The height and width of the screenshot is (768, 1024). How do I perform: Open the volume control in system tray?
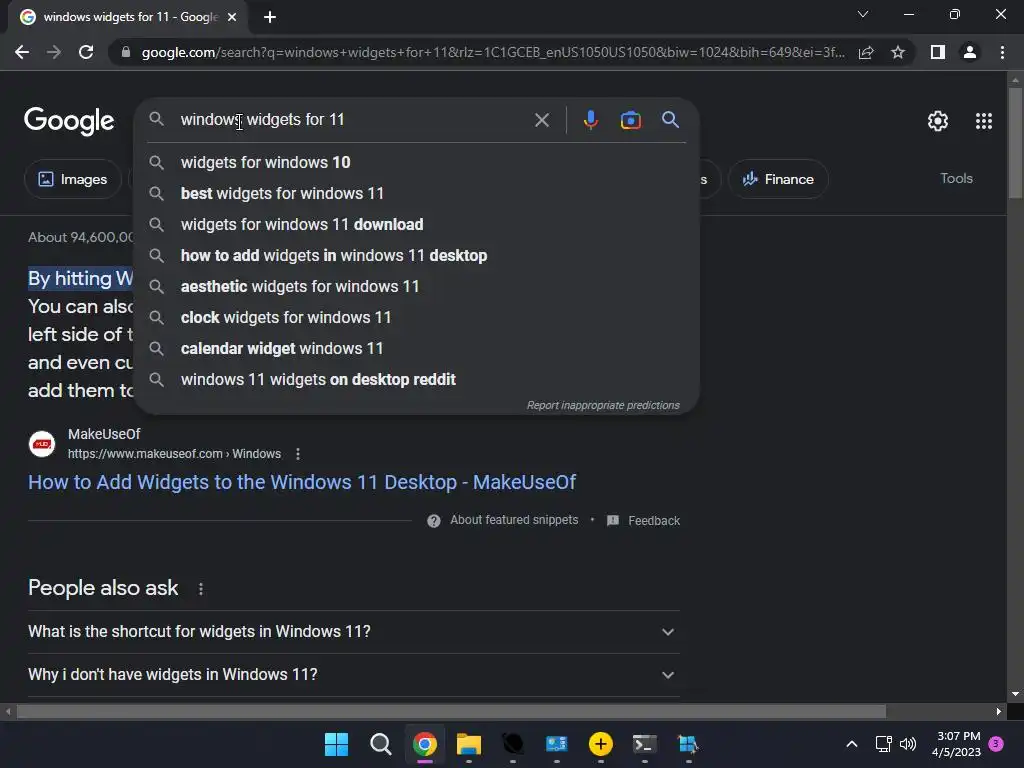908,744
